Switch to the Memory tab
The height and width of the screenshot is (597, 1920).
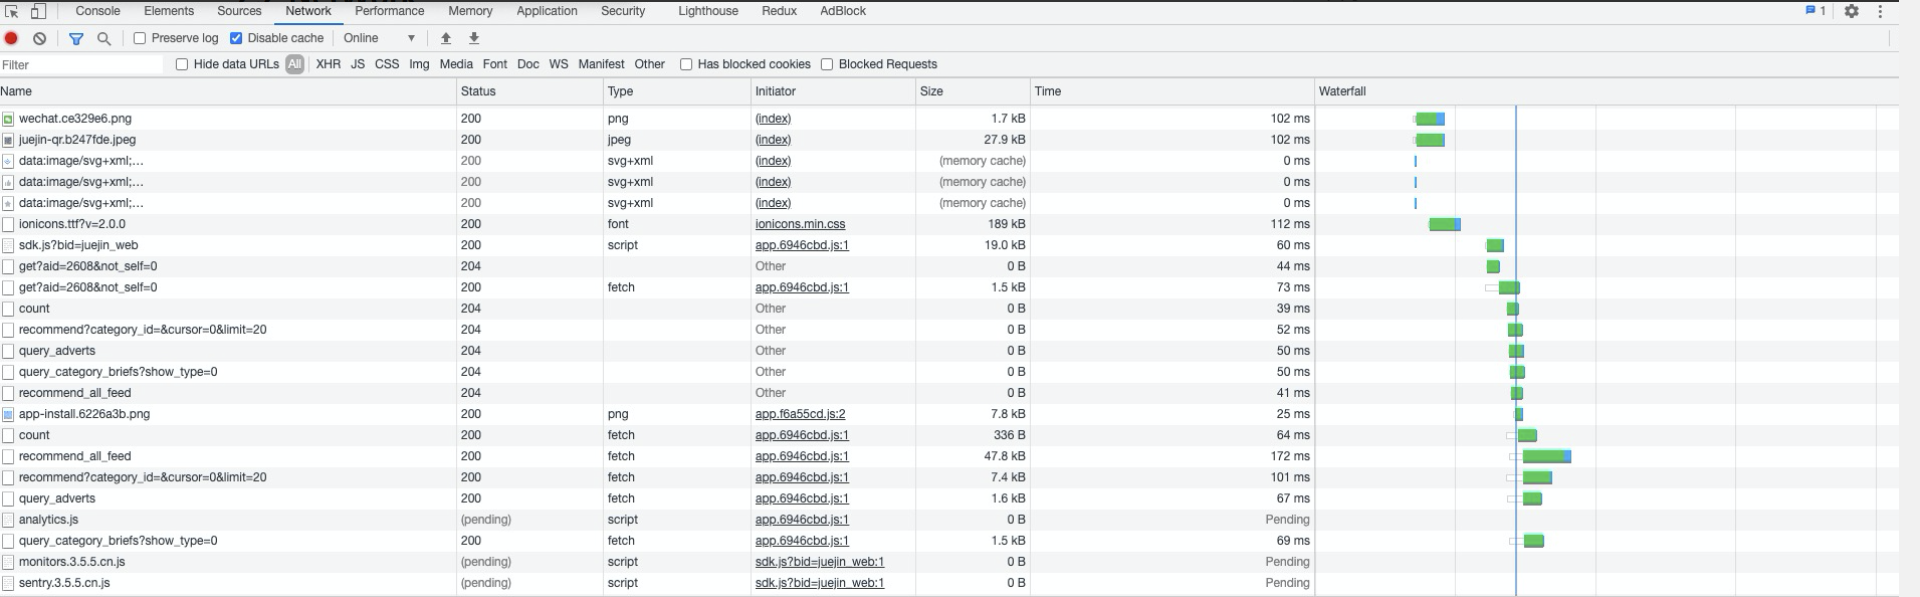470,11
